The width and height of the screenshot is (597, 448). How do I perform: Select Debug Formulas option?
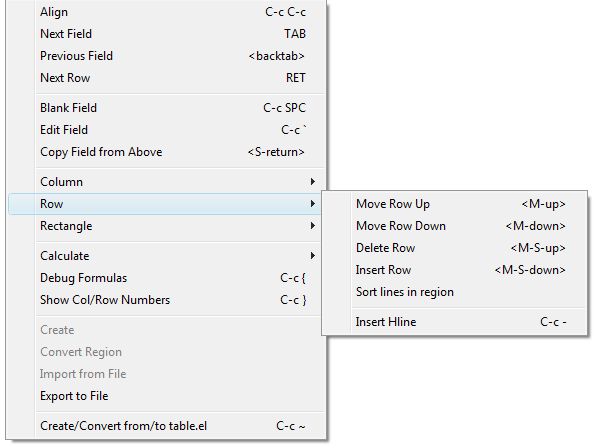[167, 278]
